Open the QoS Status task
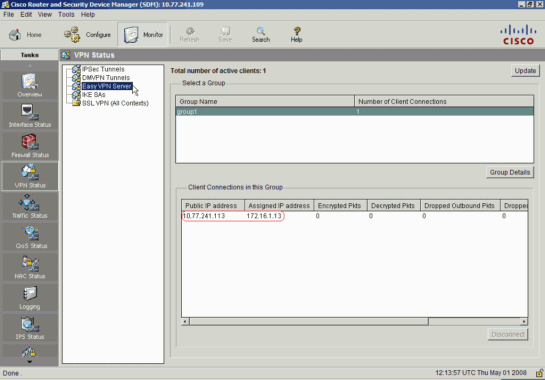 [x=30, y=237]
